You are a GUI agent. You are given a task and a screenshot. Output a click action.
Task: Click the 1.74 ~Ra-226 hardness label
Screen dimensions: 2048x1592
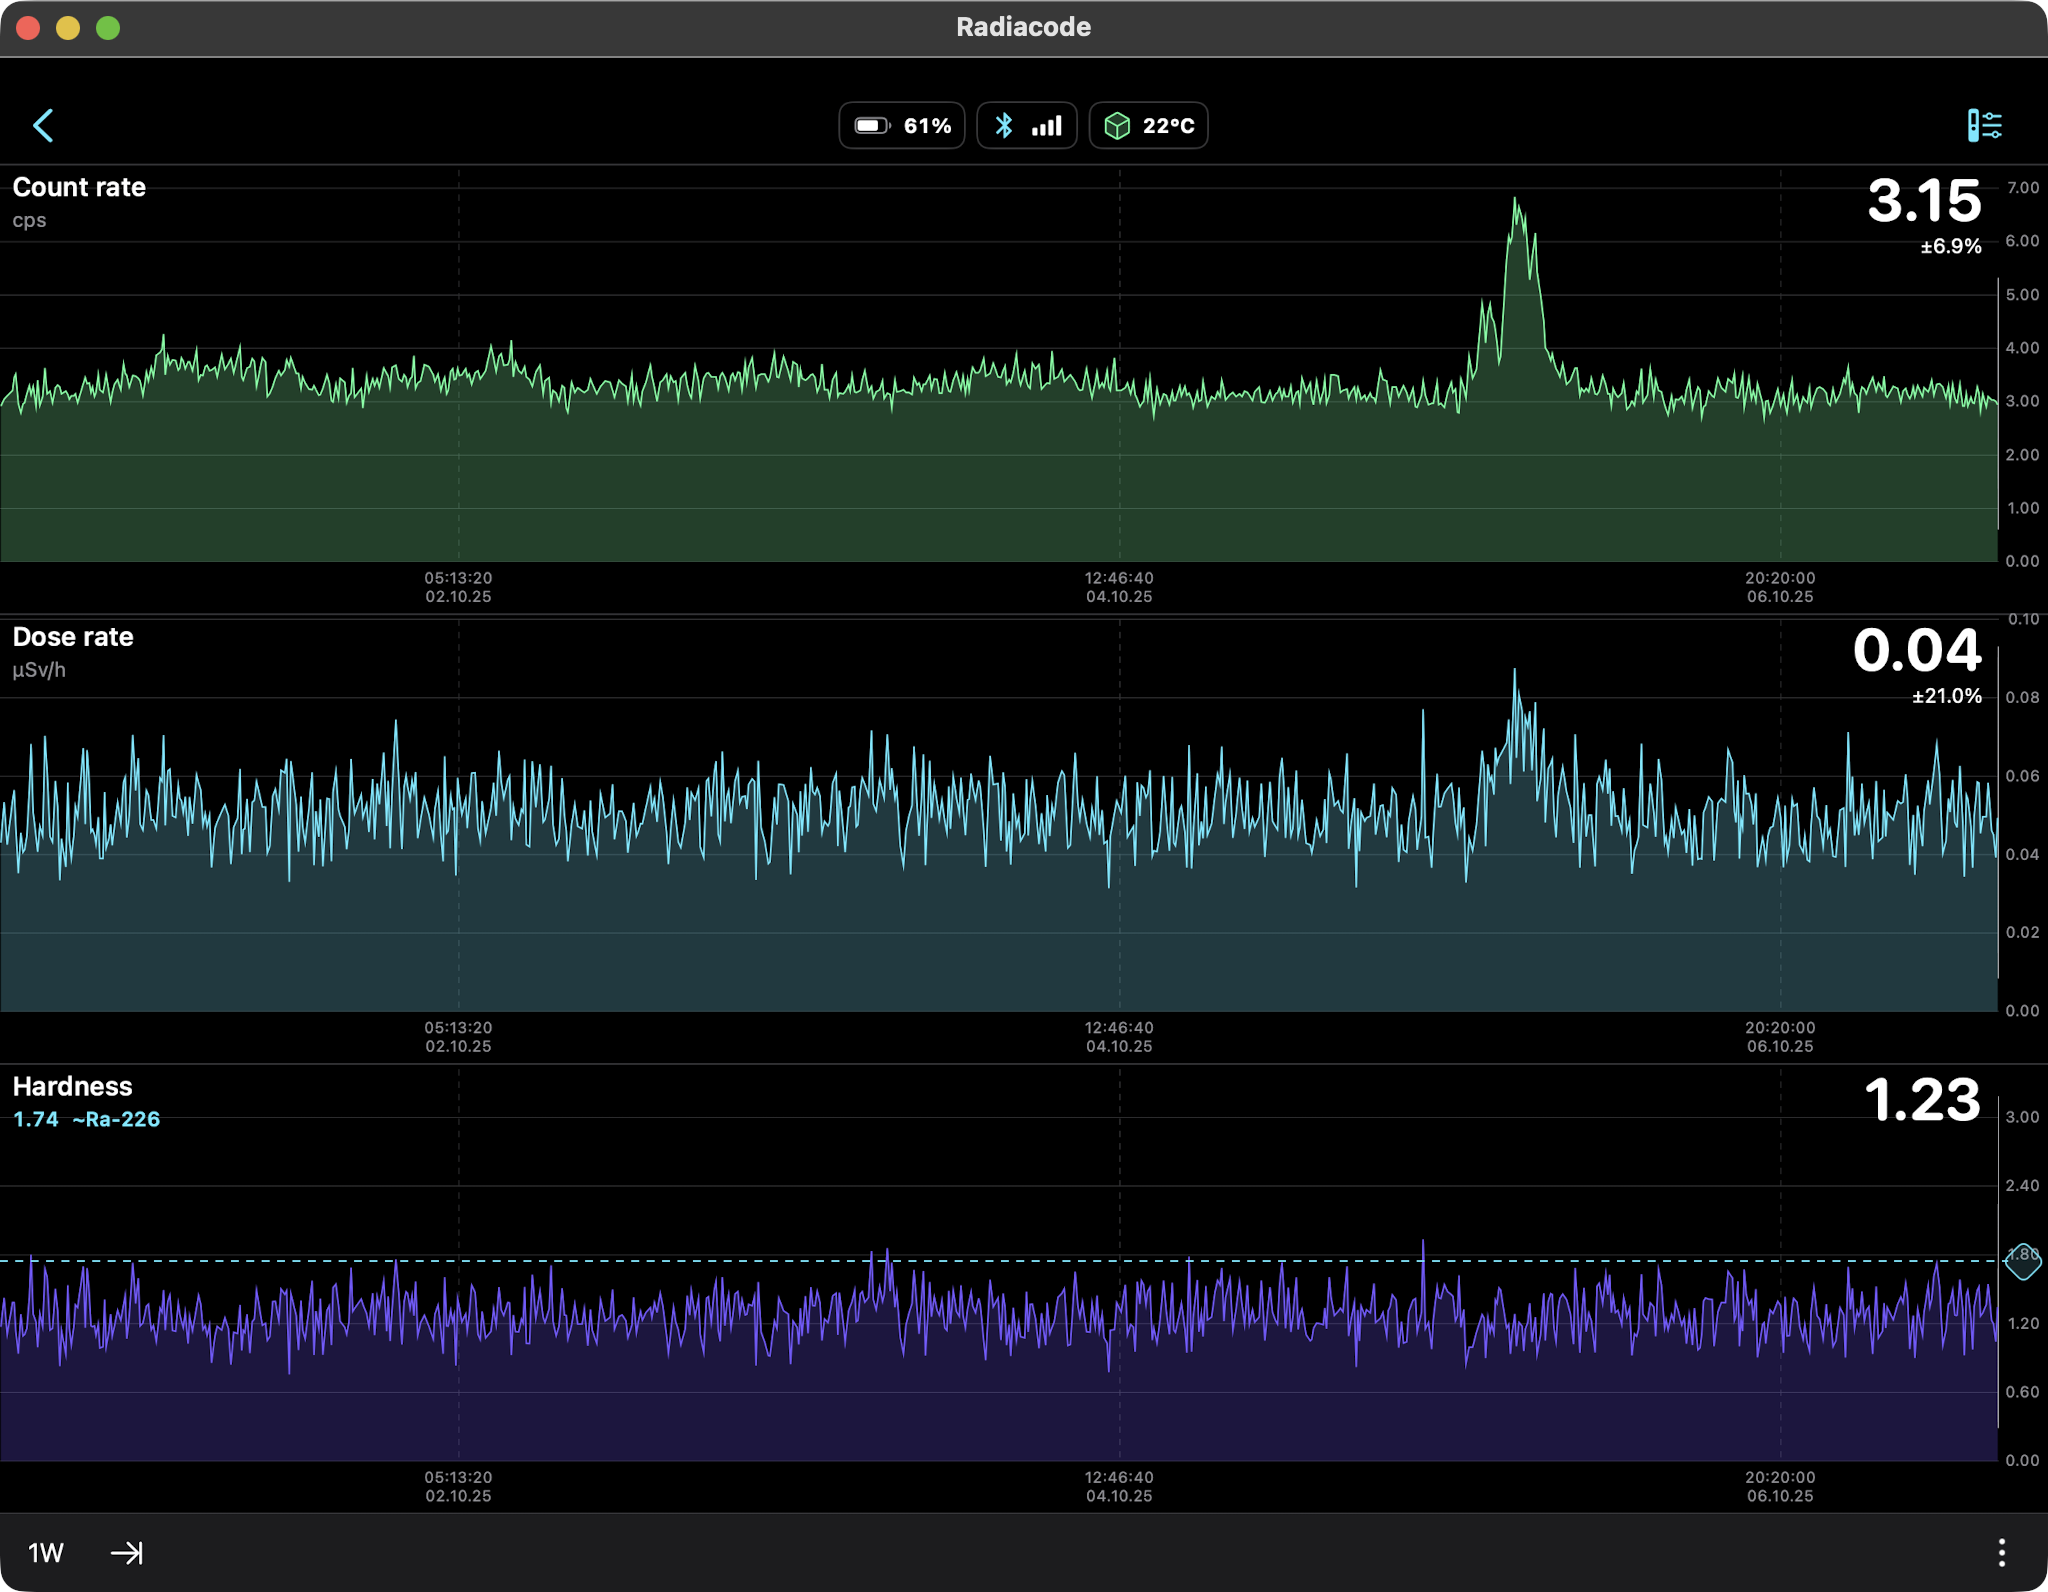click(86, 1119)
